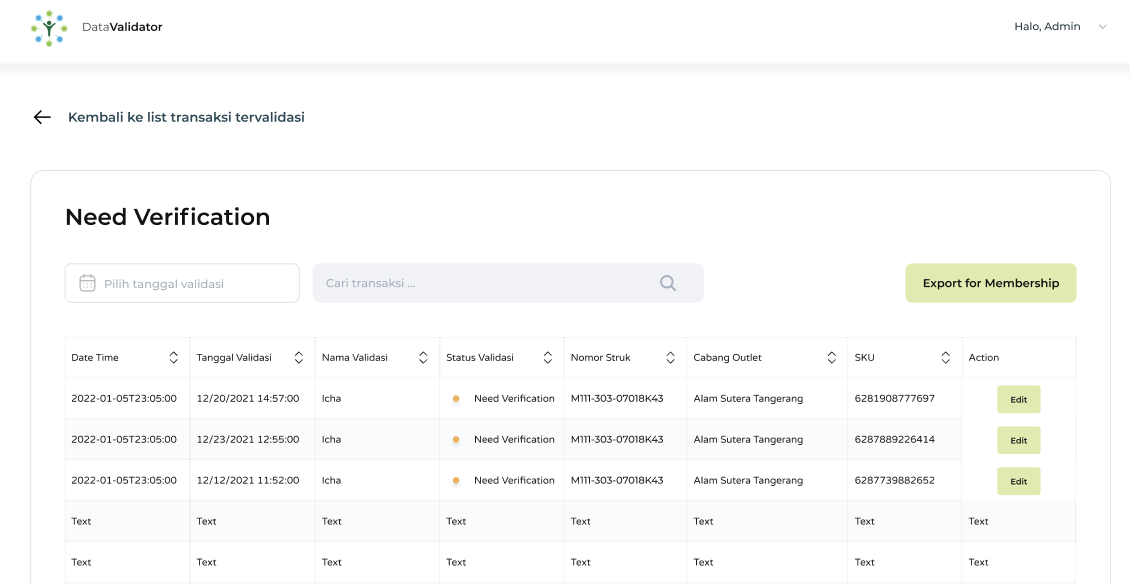Click the back arrow icon

pyautogui.click(x=41, y=117)
